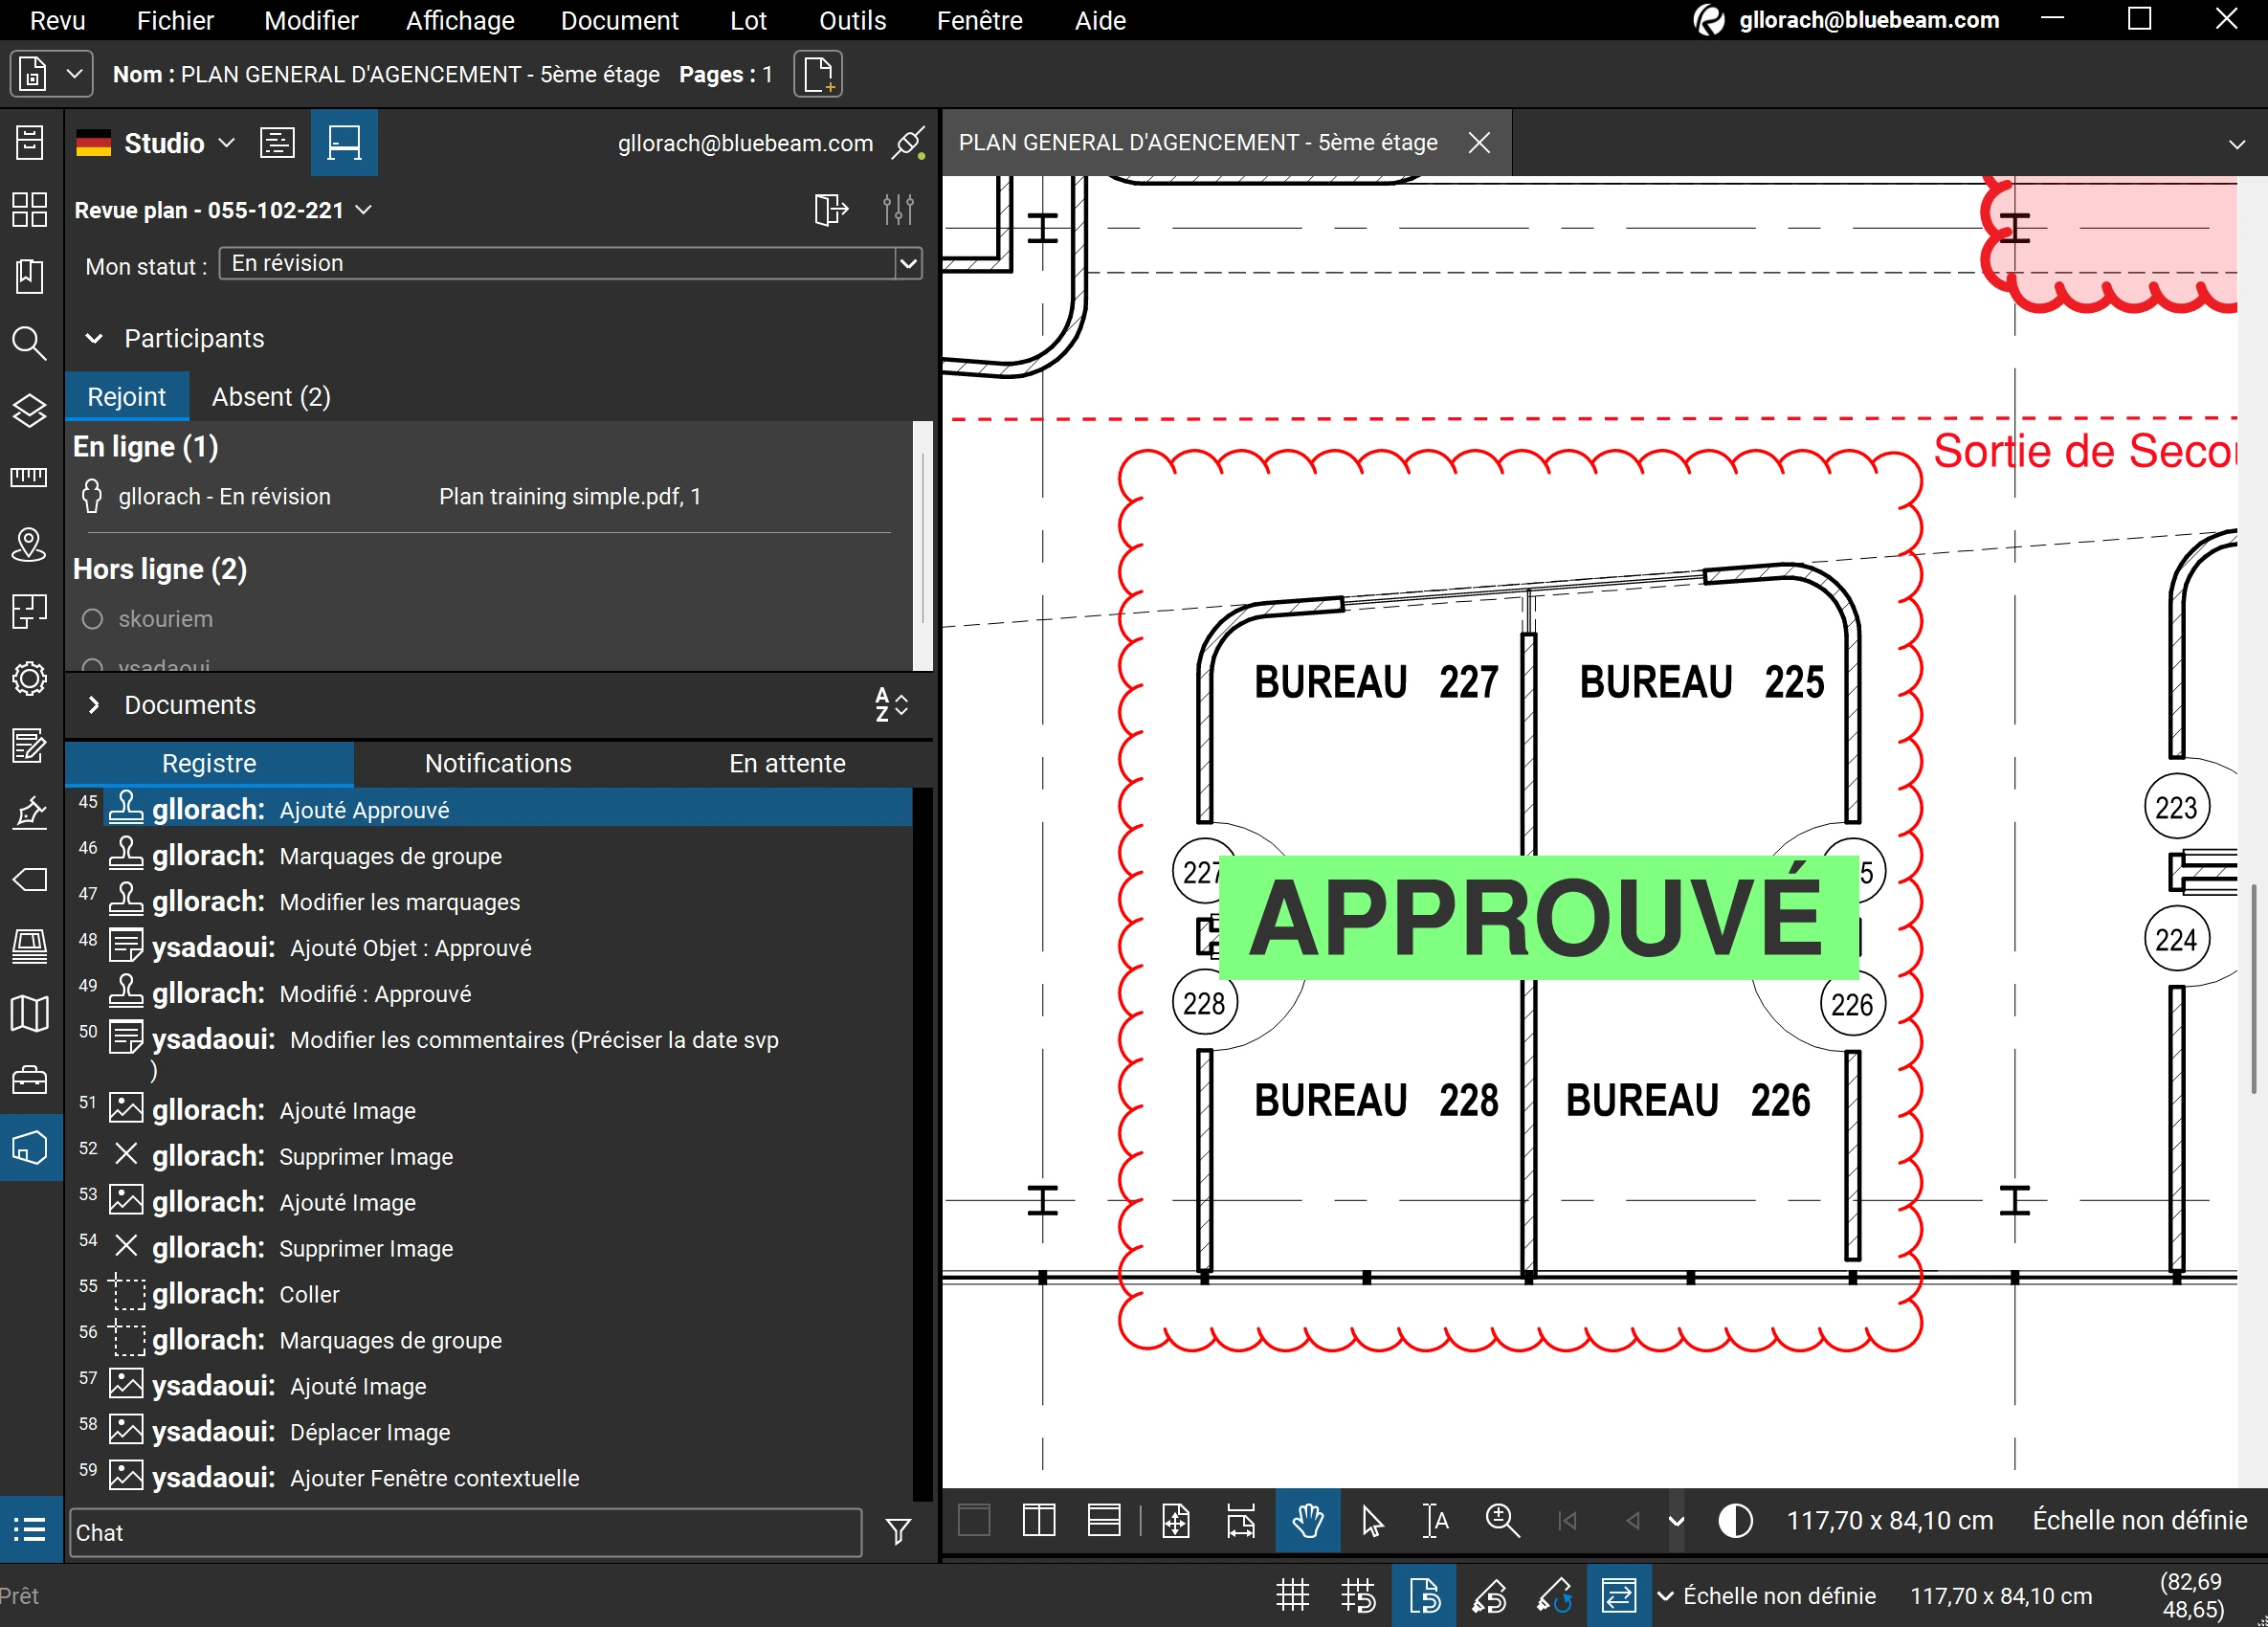This screenshot has height=1627, width=2268.
Task: Open the Outils menu
Action: [x=852, y=21]
